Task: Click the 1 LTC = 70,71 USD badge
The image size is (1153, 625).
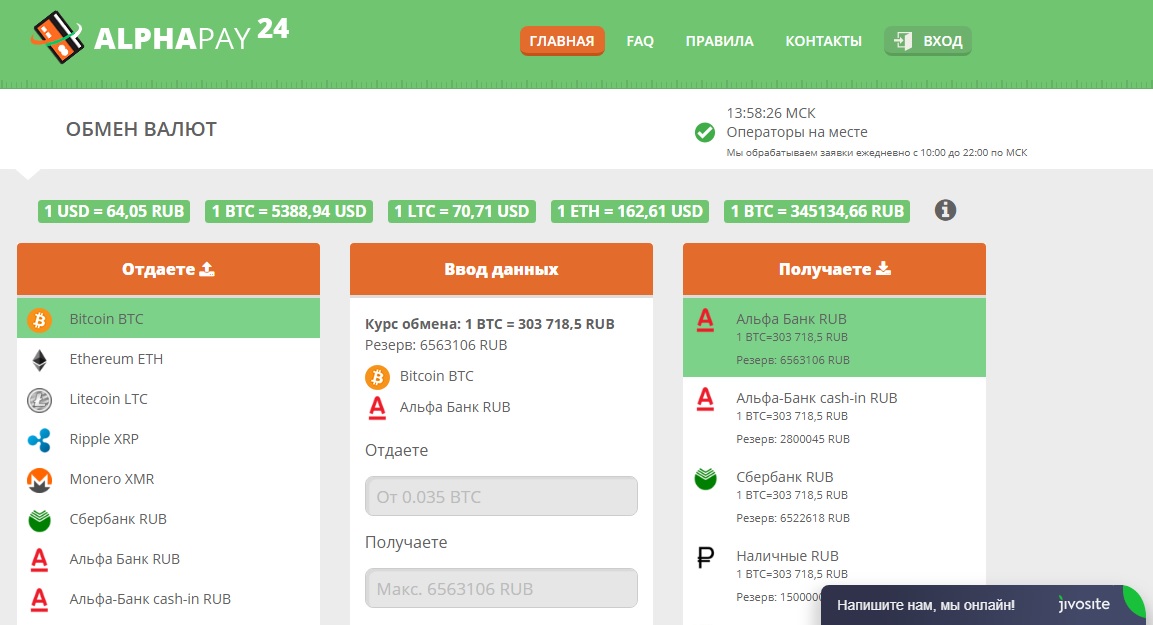Action: point(462,211)
